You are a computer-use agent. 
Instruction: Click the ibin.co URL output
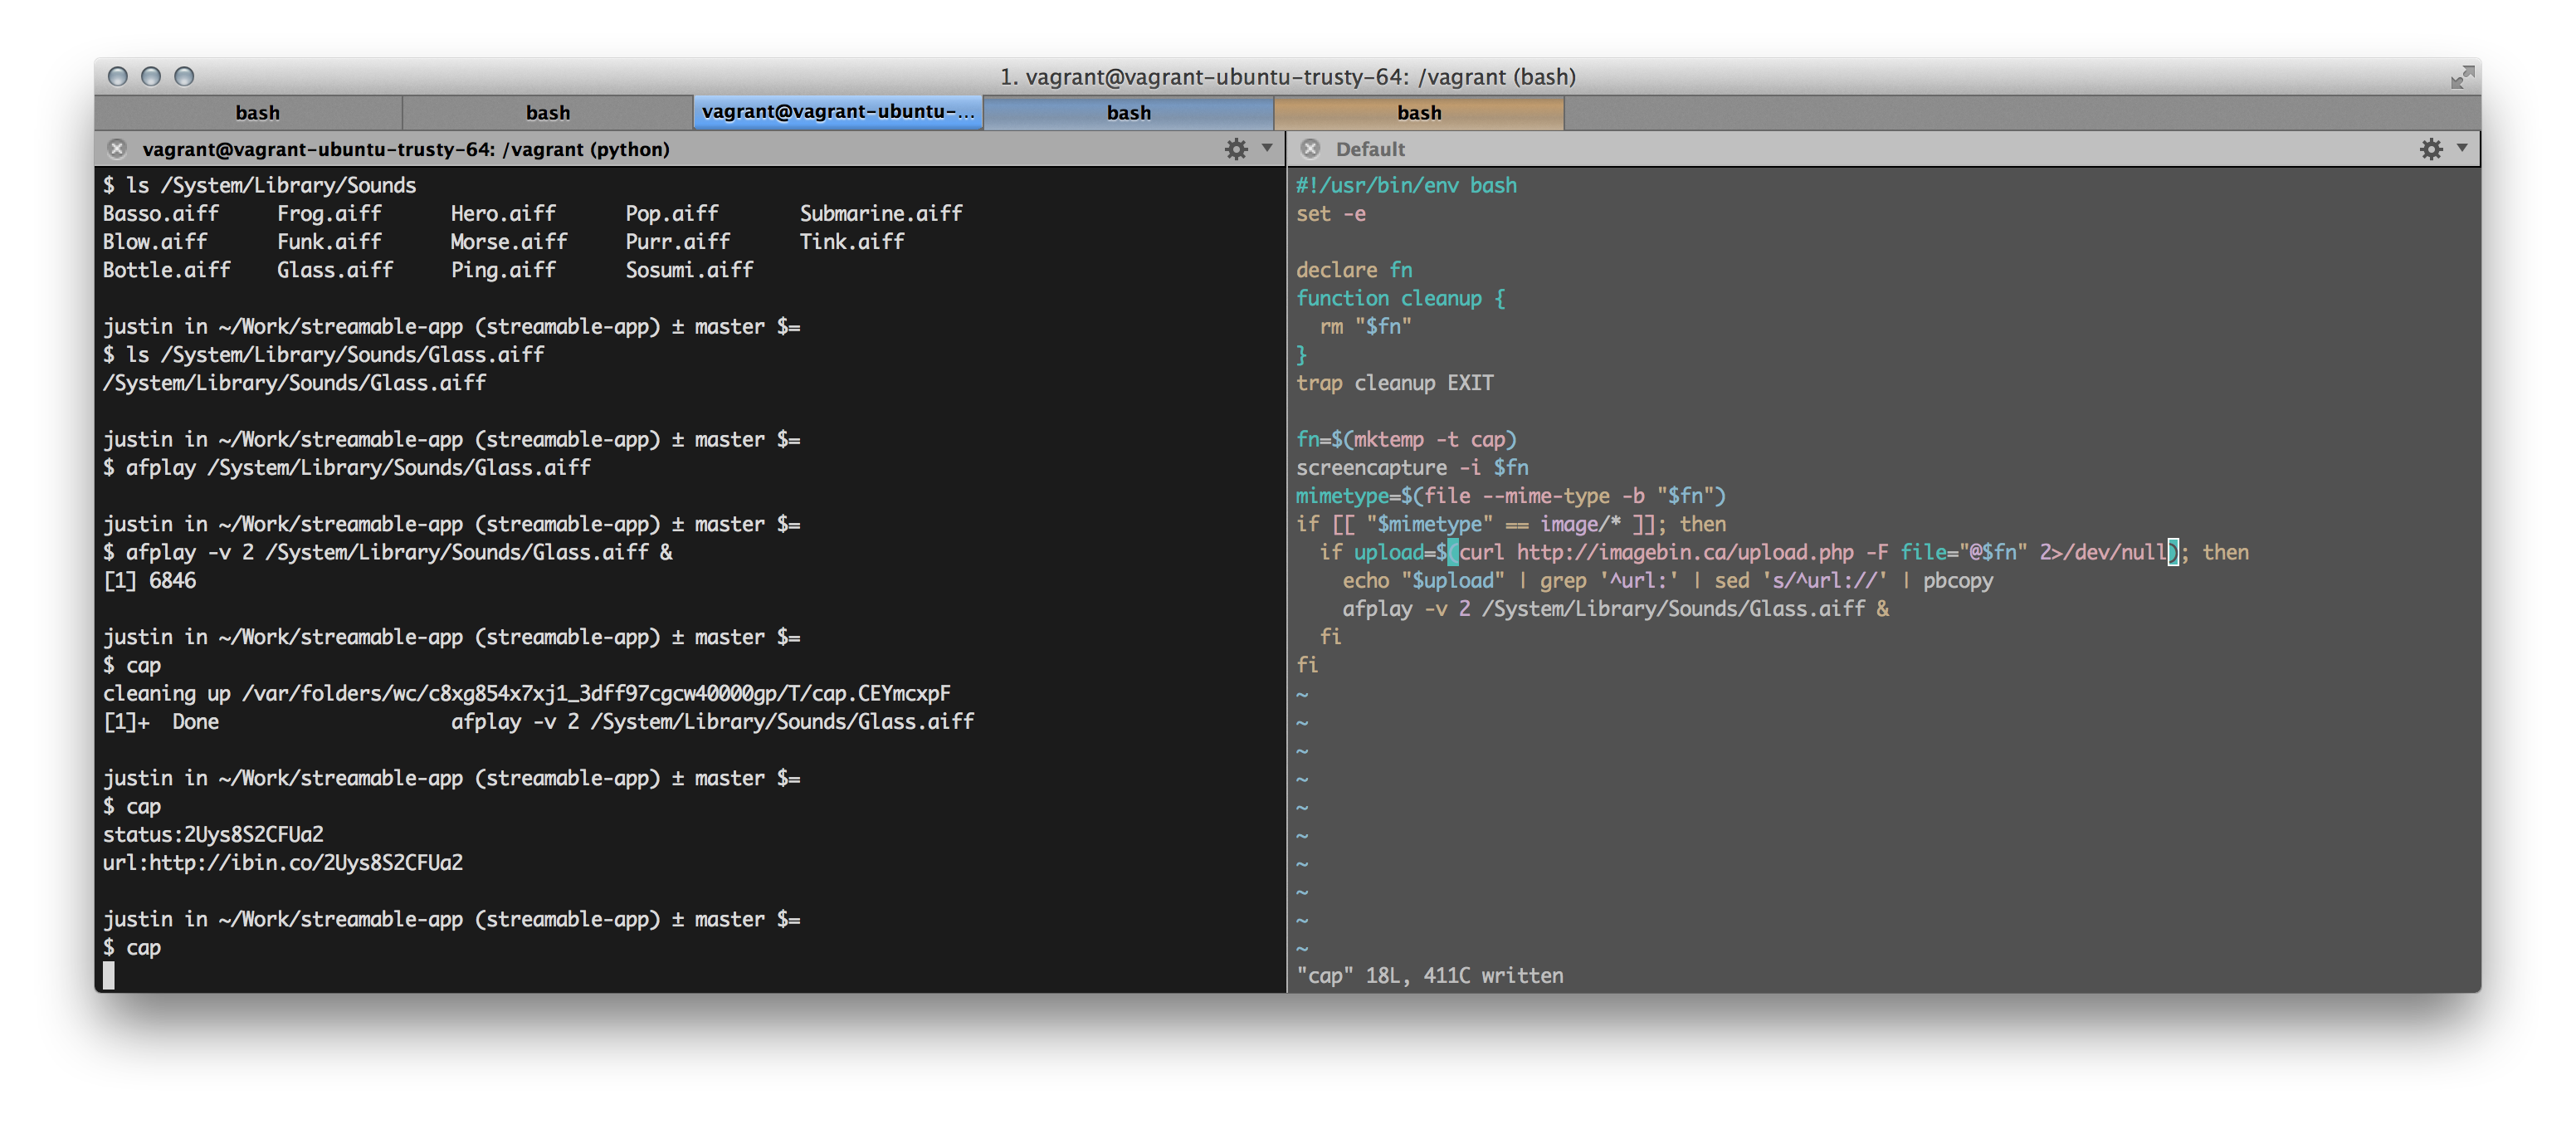[306, 862]
